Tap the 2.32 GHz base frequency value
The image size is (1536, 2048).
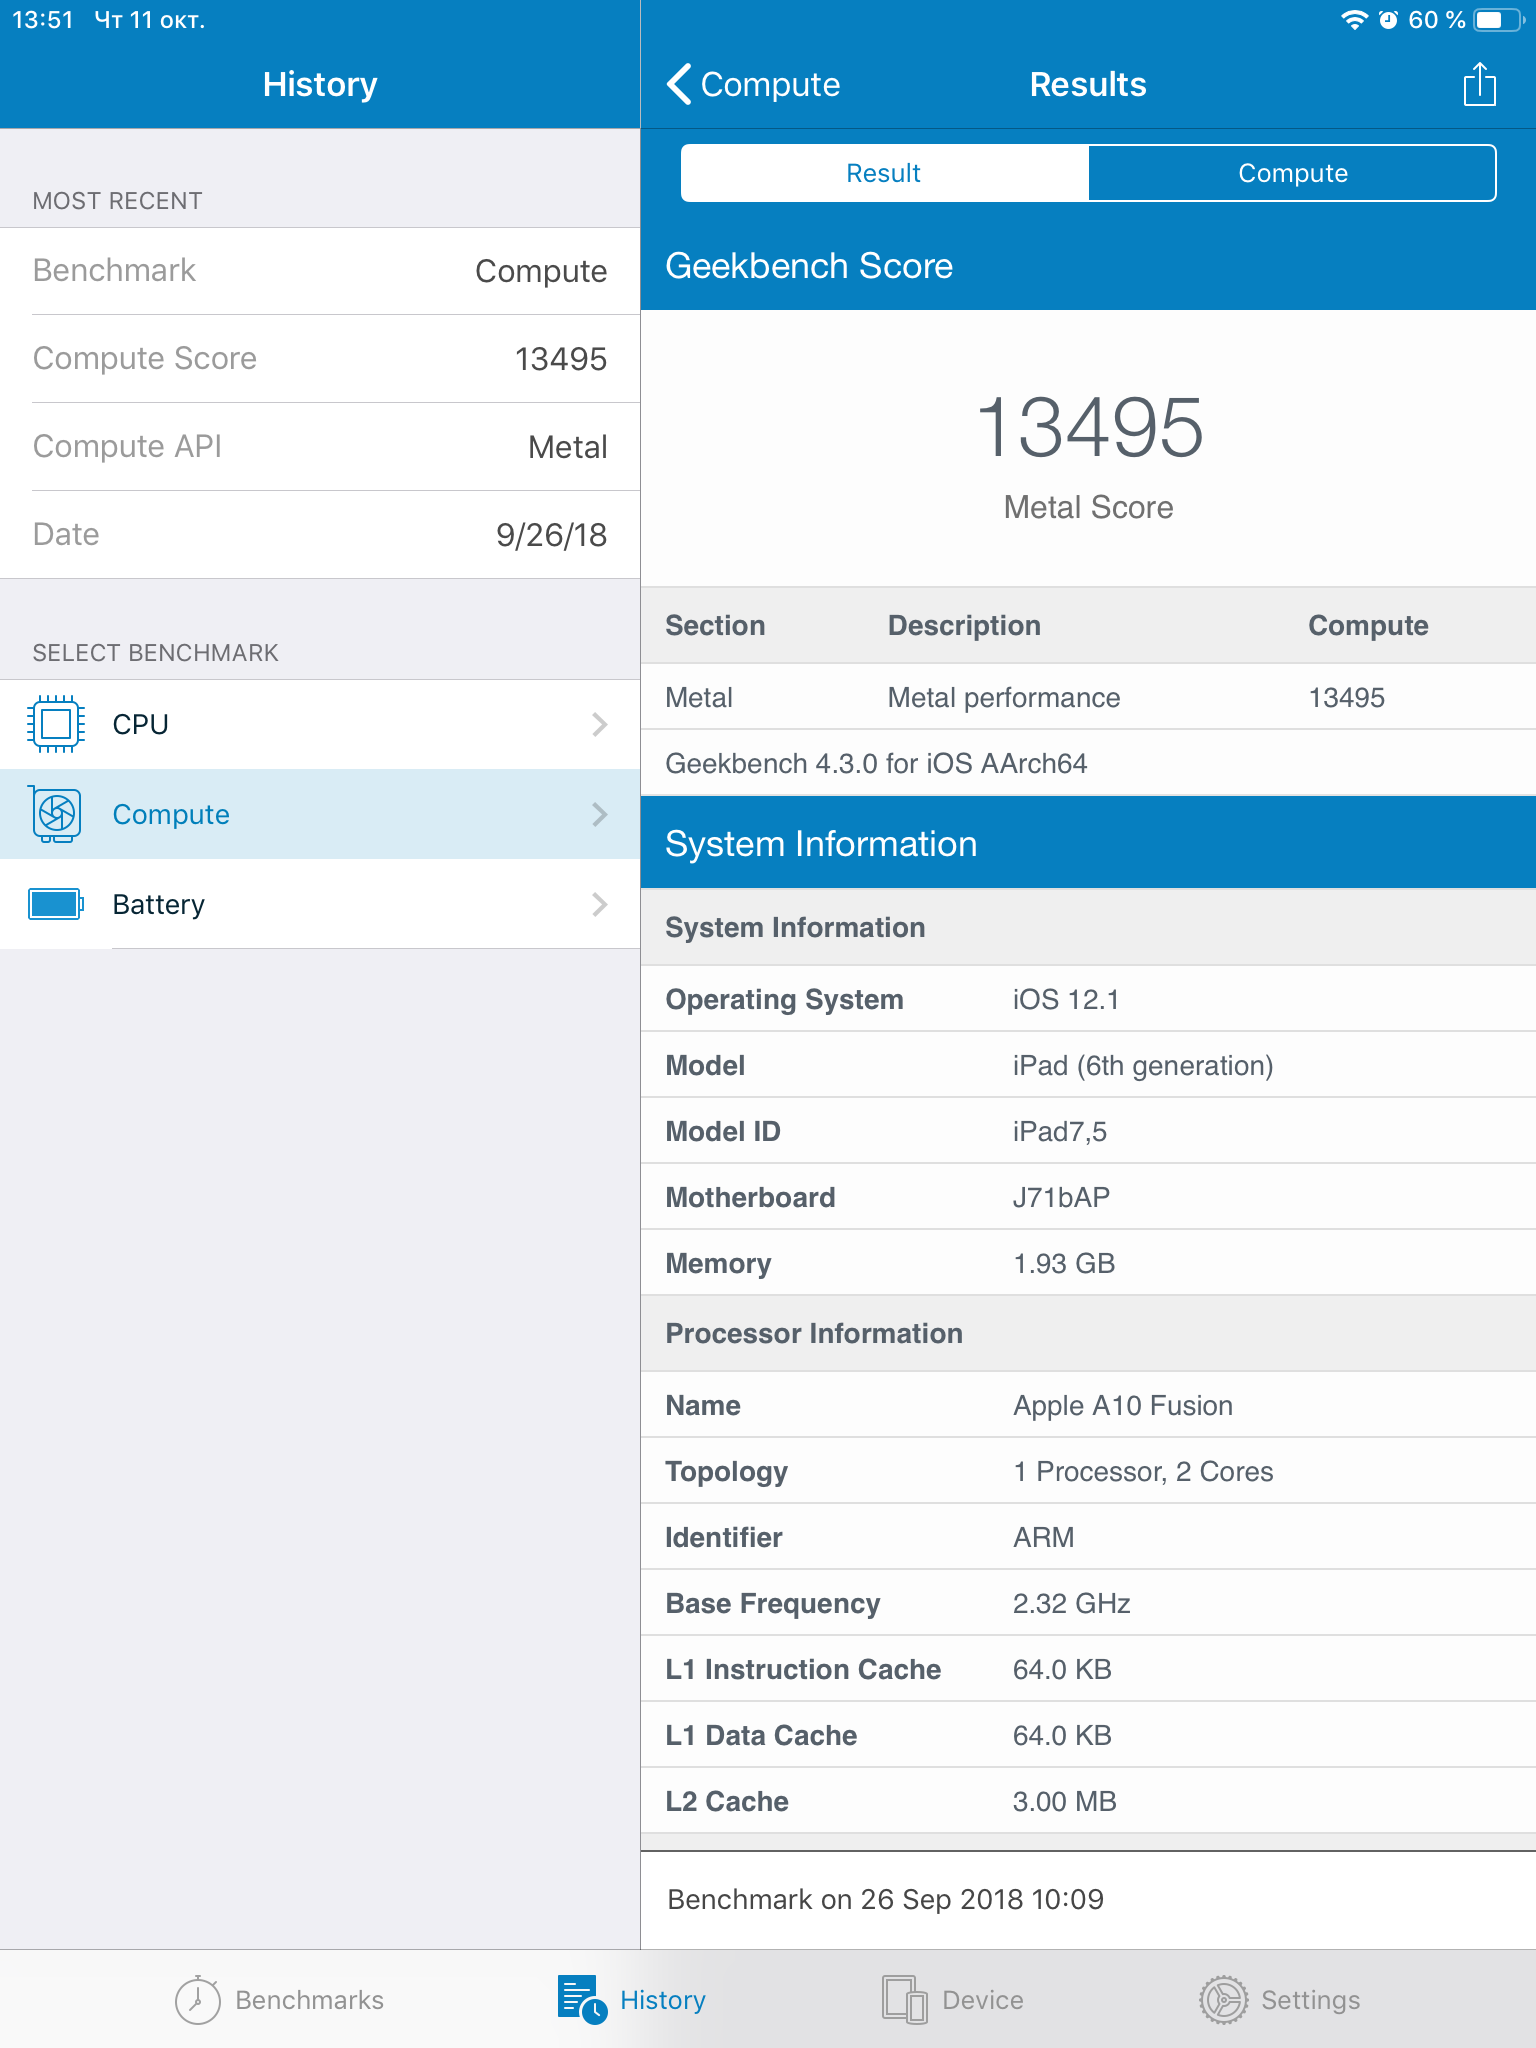1071,1604
